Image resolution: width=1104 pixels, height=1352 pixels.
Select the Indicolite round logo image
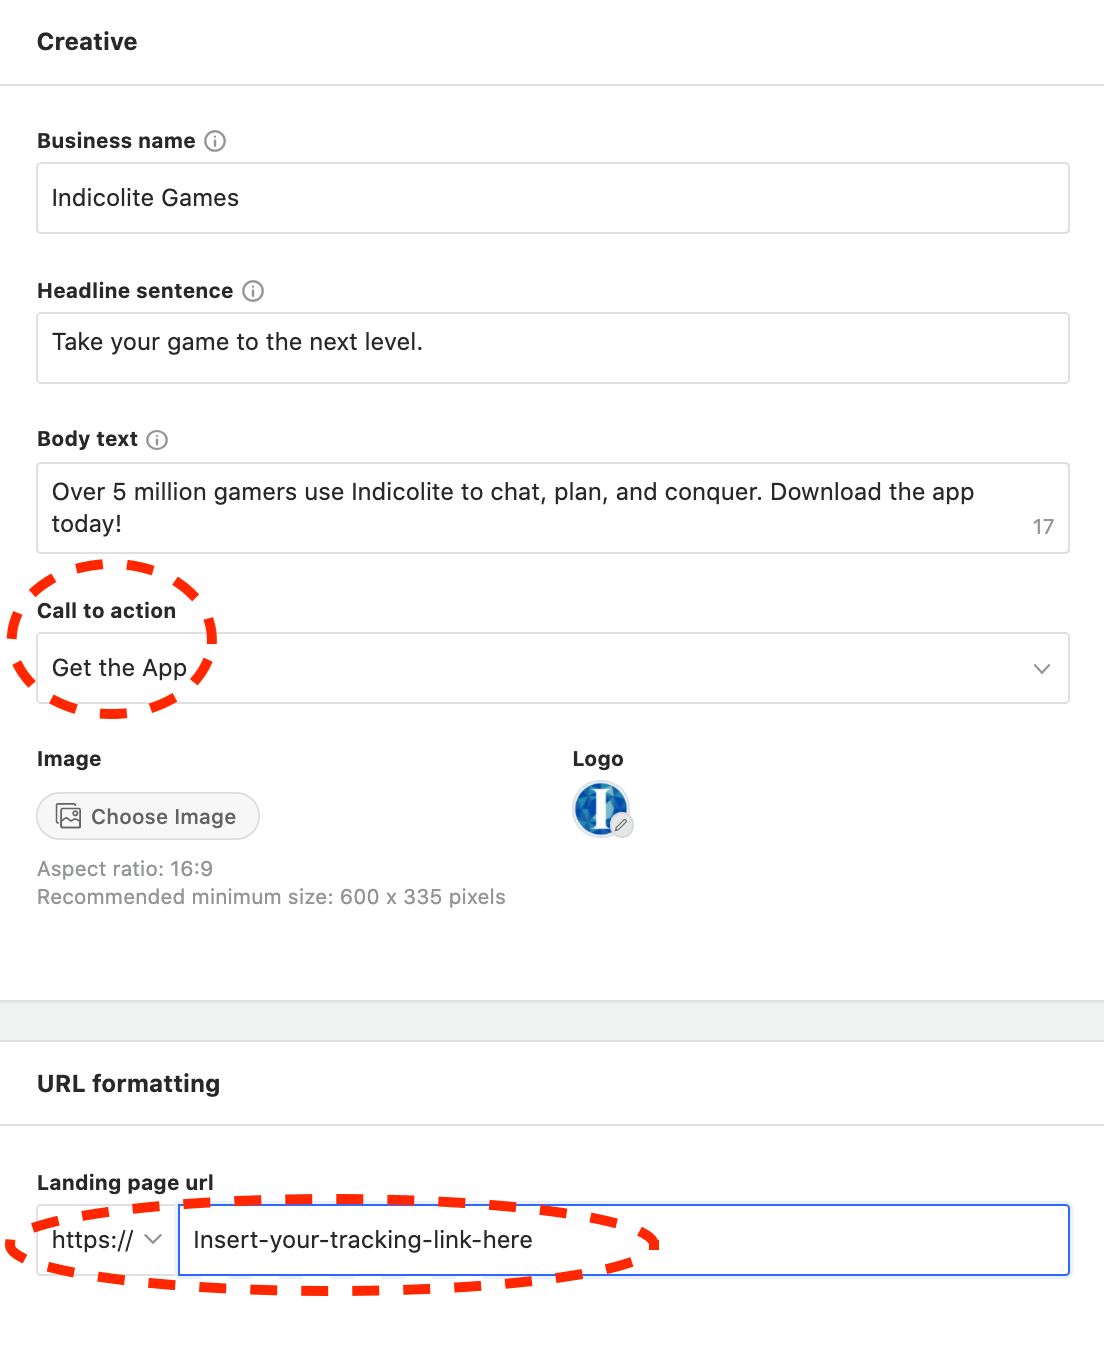[599, 806]
